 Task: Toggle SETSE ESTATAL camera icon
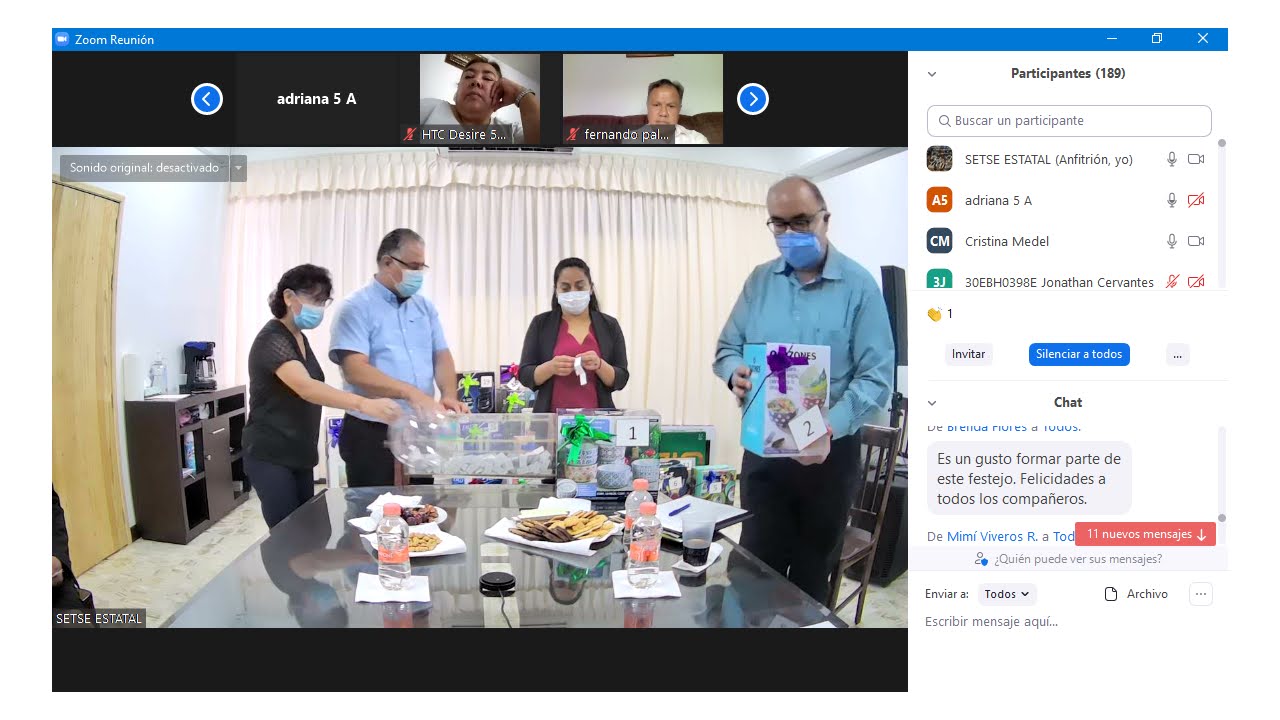click(1196, 159)
